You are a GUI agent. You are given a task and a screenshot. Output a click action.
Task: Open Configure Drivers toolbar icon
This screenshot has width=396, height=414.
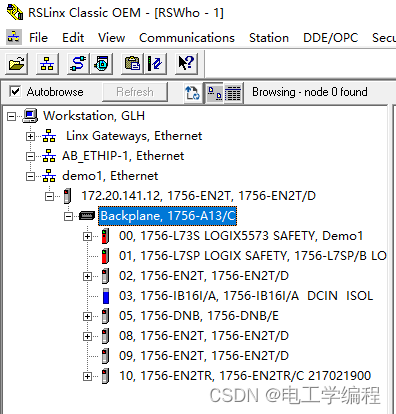78,63
